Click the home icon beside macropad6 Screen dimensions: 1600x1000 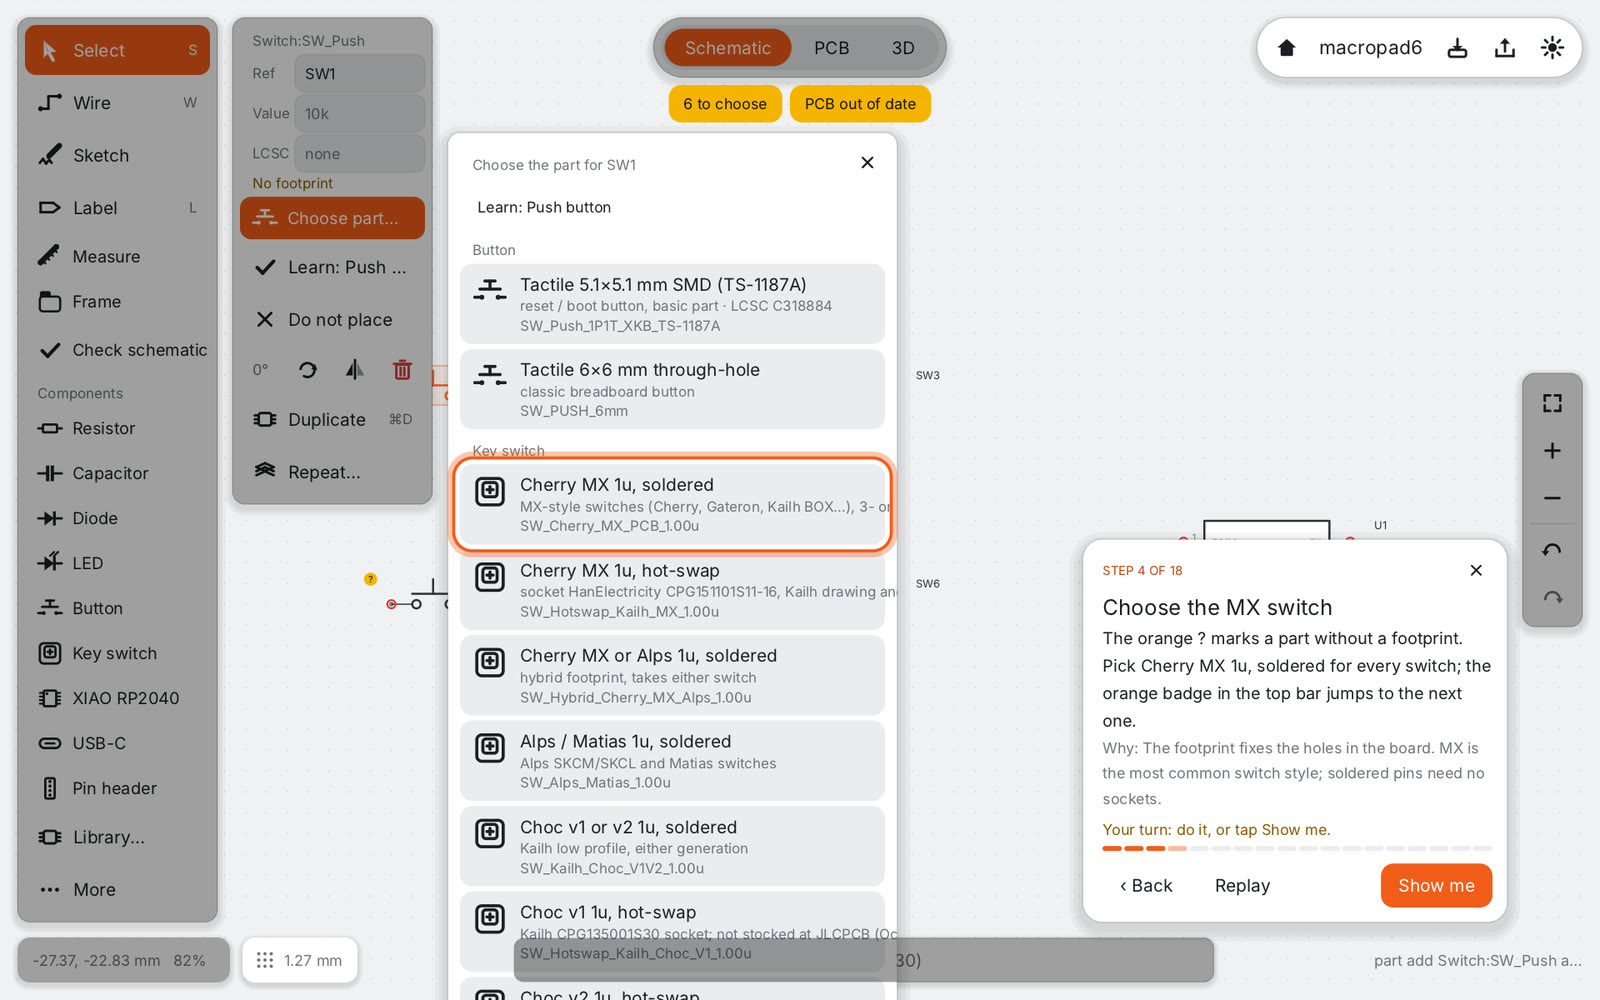coord(1287,48)
